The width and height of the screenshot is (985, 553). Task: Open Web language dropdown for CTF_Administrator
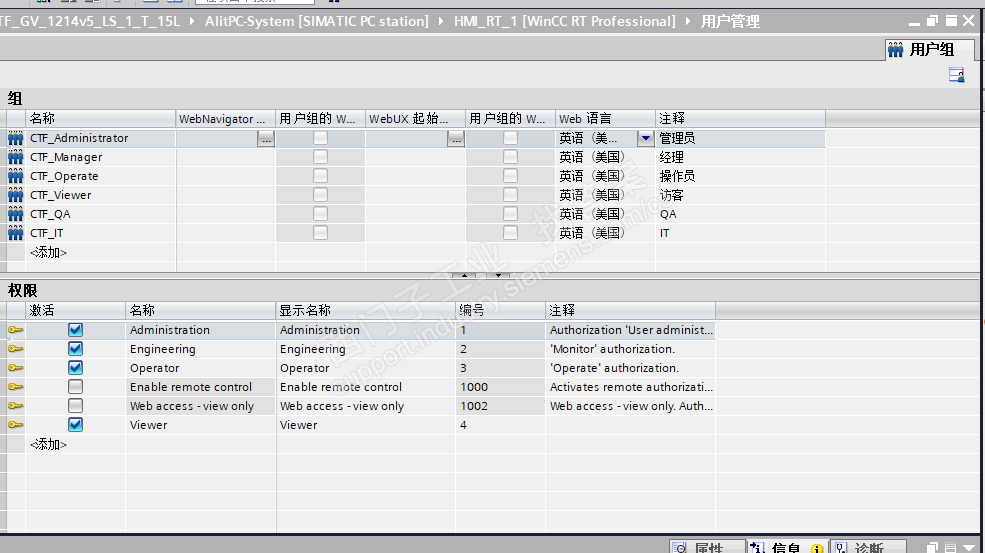pyautogui.click(x=646, y=138)
